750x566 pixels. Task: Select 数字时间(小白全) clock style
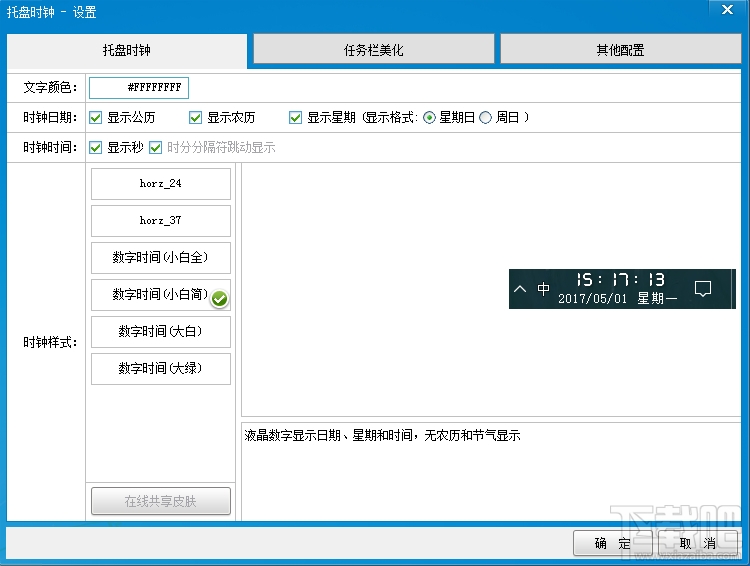click(161, 257)
